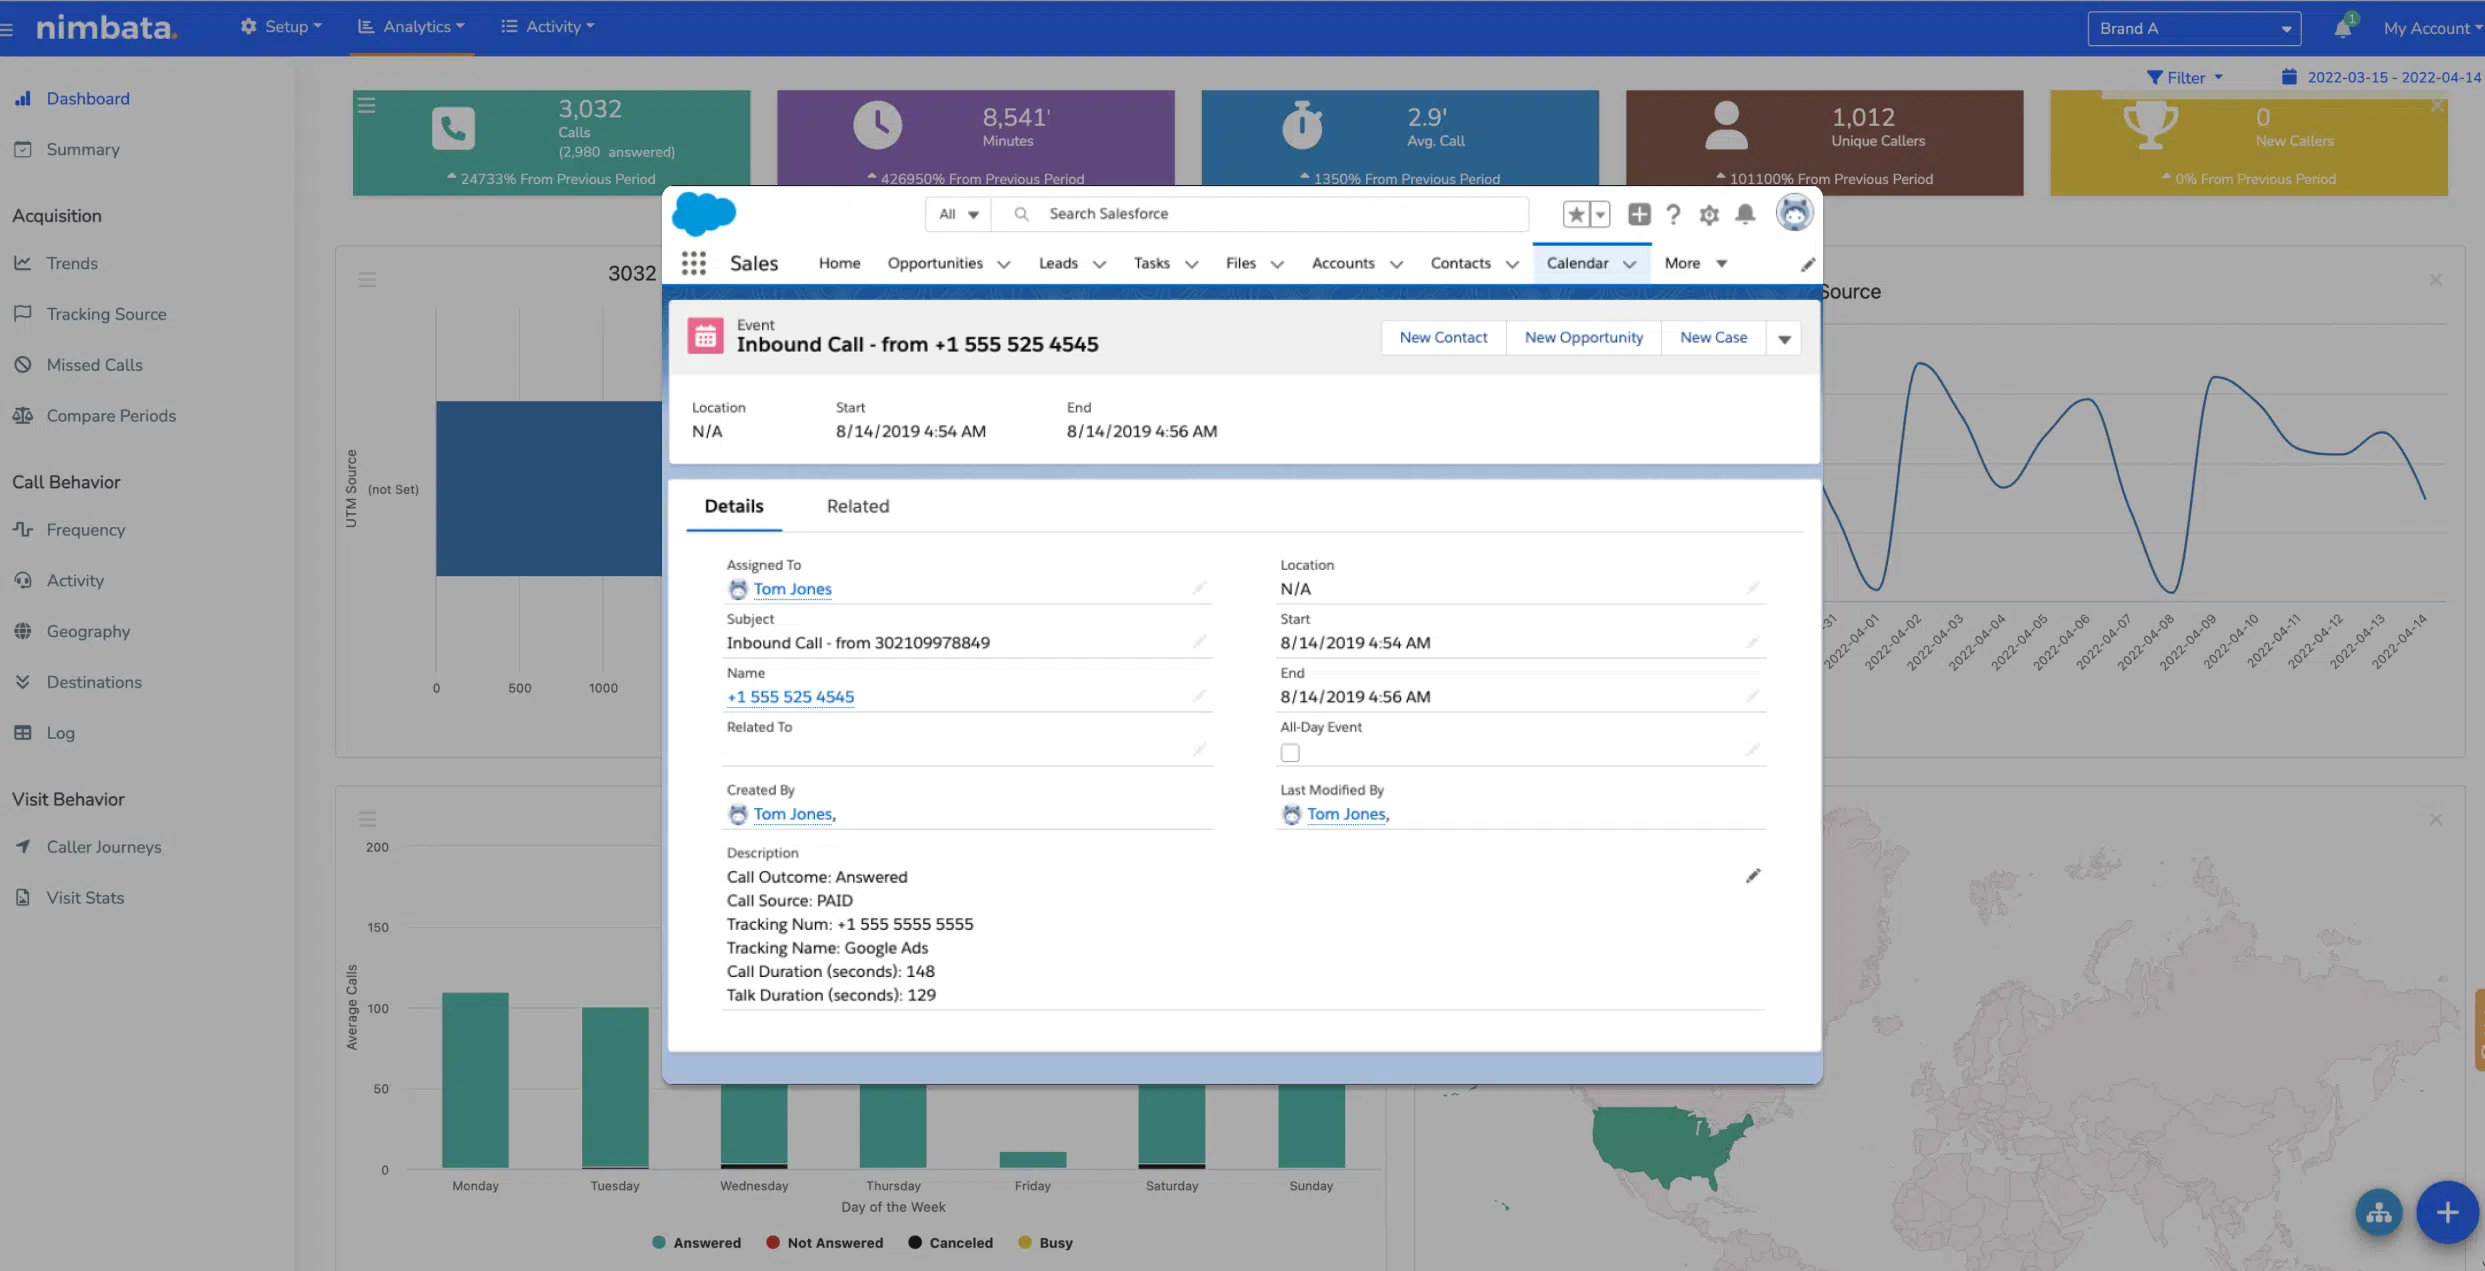Image resolution: width=2485 pixels, height=1271 pixels.
Task: Toggle the All-Day Event checkbox
Action: (1290, 752)
